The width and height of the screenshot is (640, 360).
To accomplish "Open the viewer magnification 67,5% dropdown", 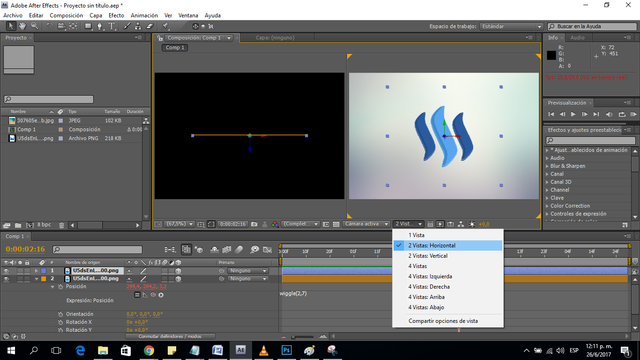I will [179, 224].
